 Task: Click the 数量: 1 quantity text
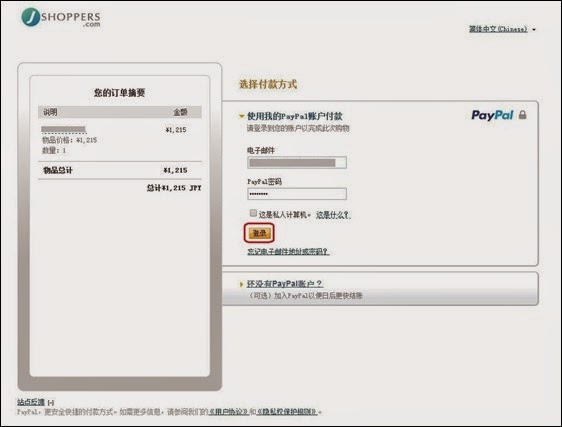(x=54, y=151)
